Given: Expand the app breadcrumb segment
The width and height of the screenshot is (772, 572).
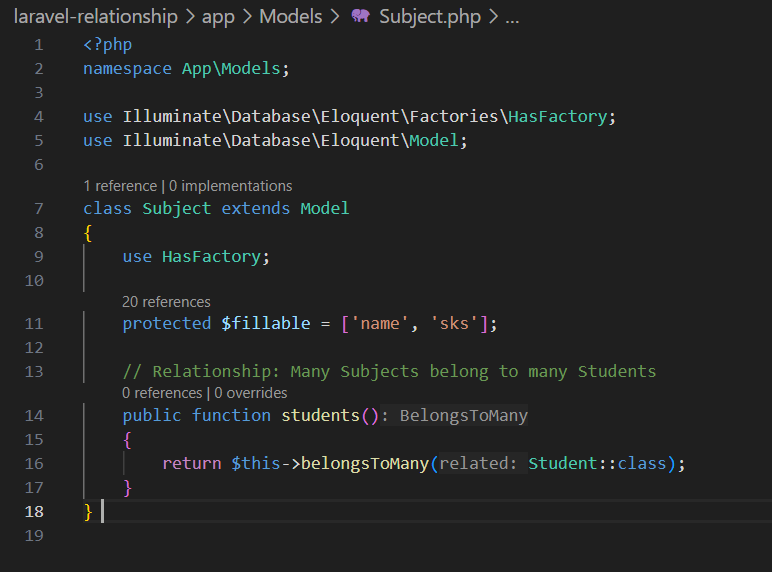Looking at the screenshot, I should 217,17.
